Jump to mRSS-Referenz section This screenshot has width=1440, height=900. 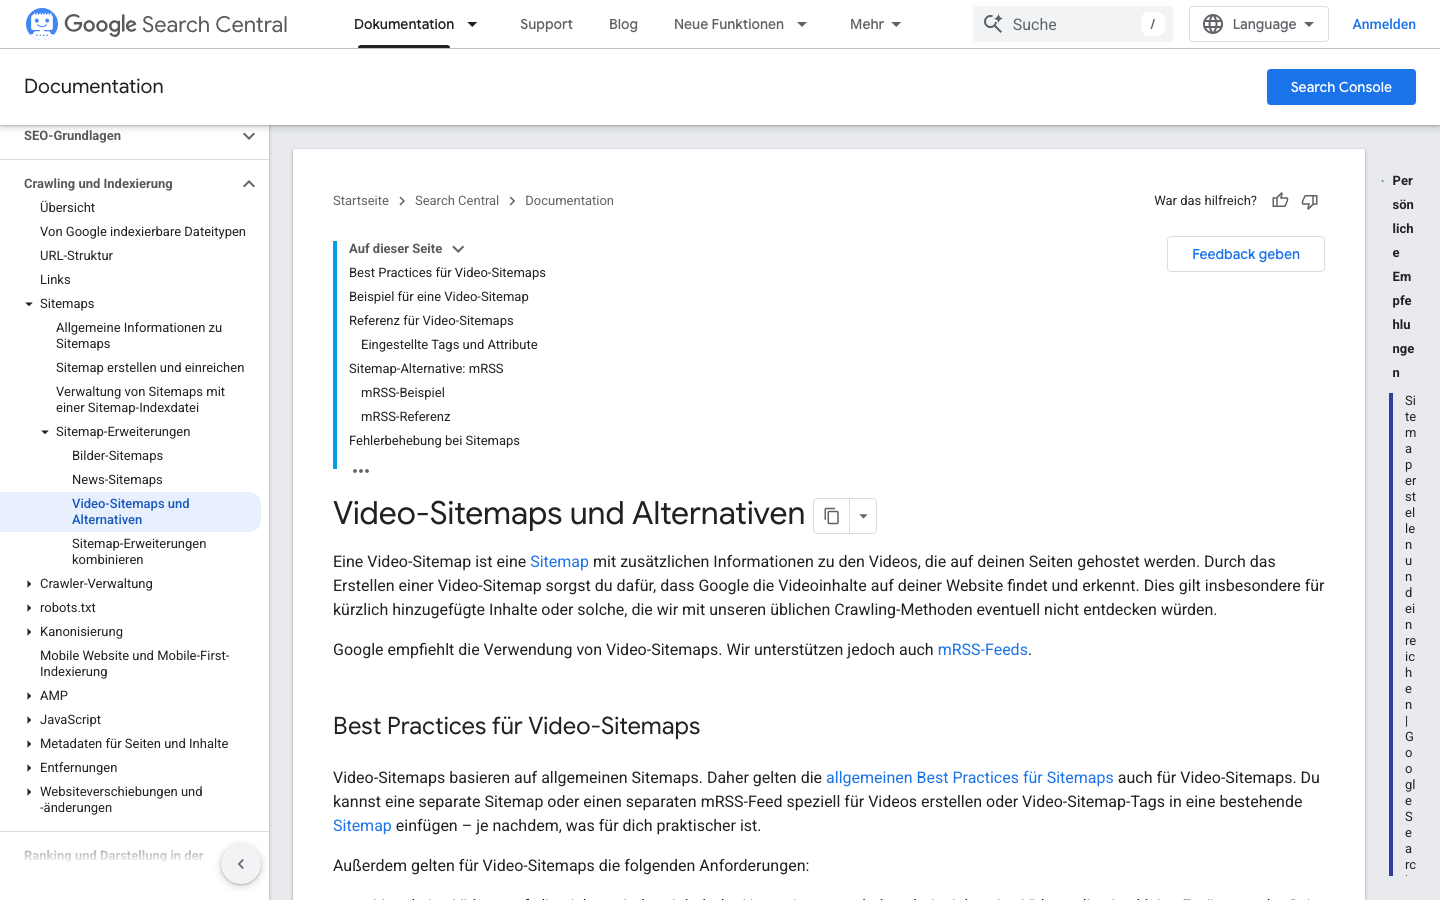[x=406, y=417]
